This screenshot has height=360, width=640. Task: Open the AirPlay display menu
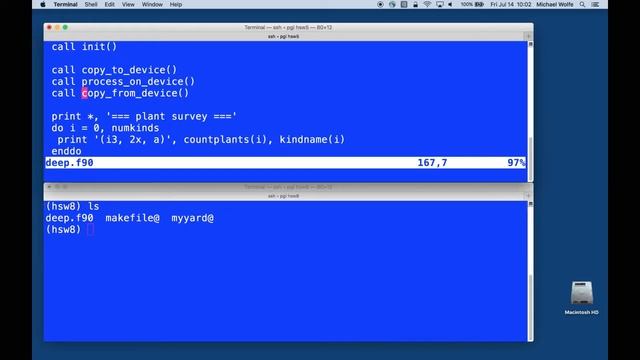pos(440,4)
